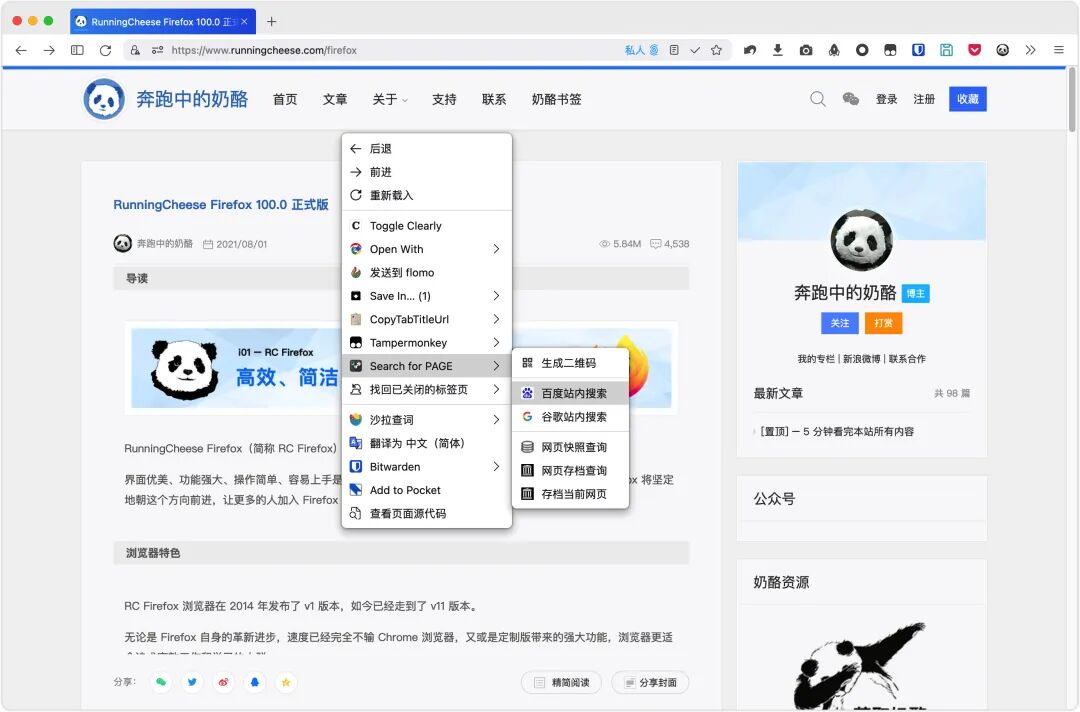1080x712 pixels.
Task: Choose 发送到 flomo menu item
Action: [x=426, y=273]
